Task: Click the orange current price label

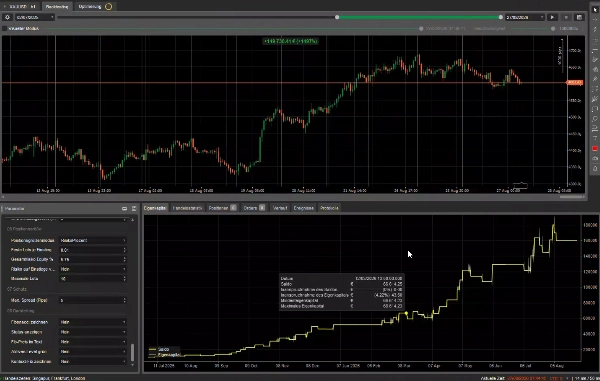Action: click(x=575, y=82)
